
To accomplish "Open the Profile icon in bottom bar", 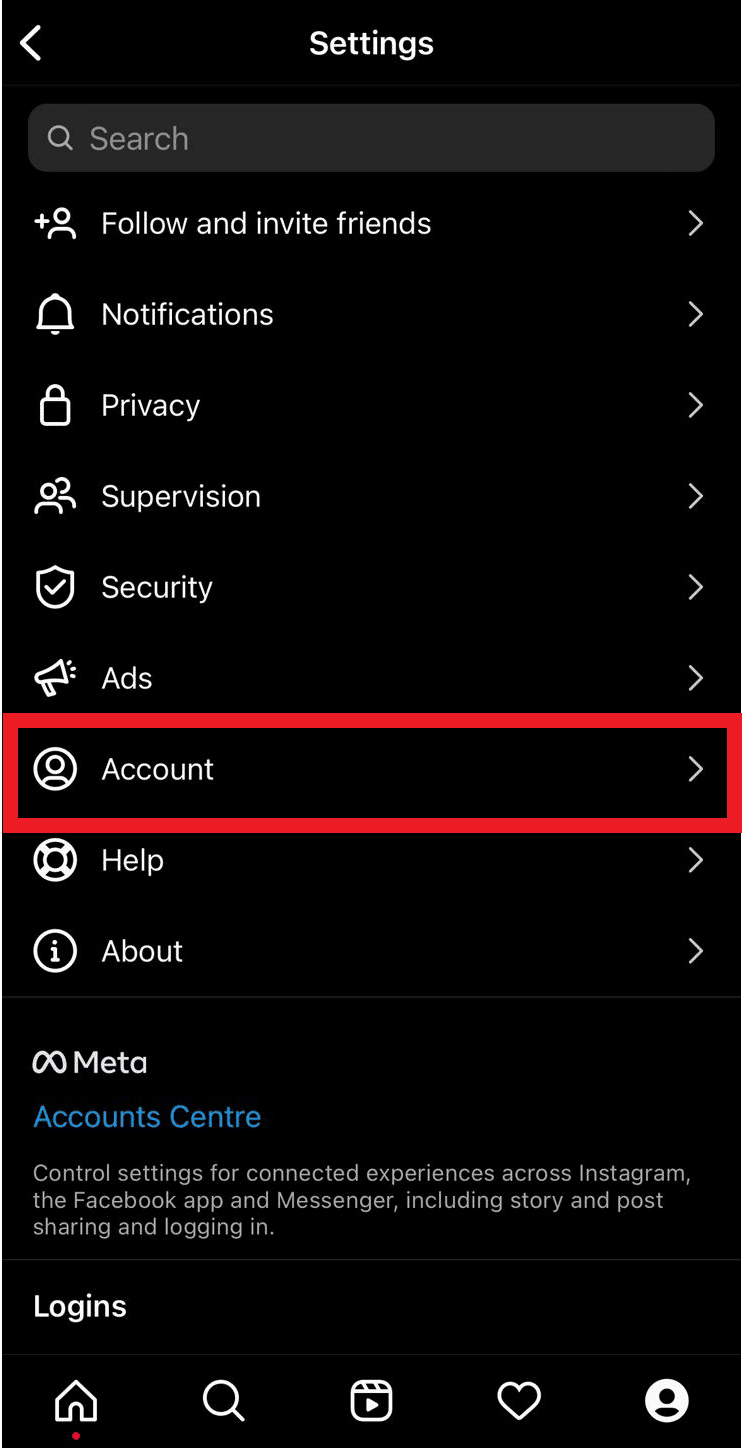I will (x=667, y=1400).
